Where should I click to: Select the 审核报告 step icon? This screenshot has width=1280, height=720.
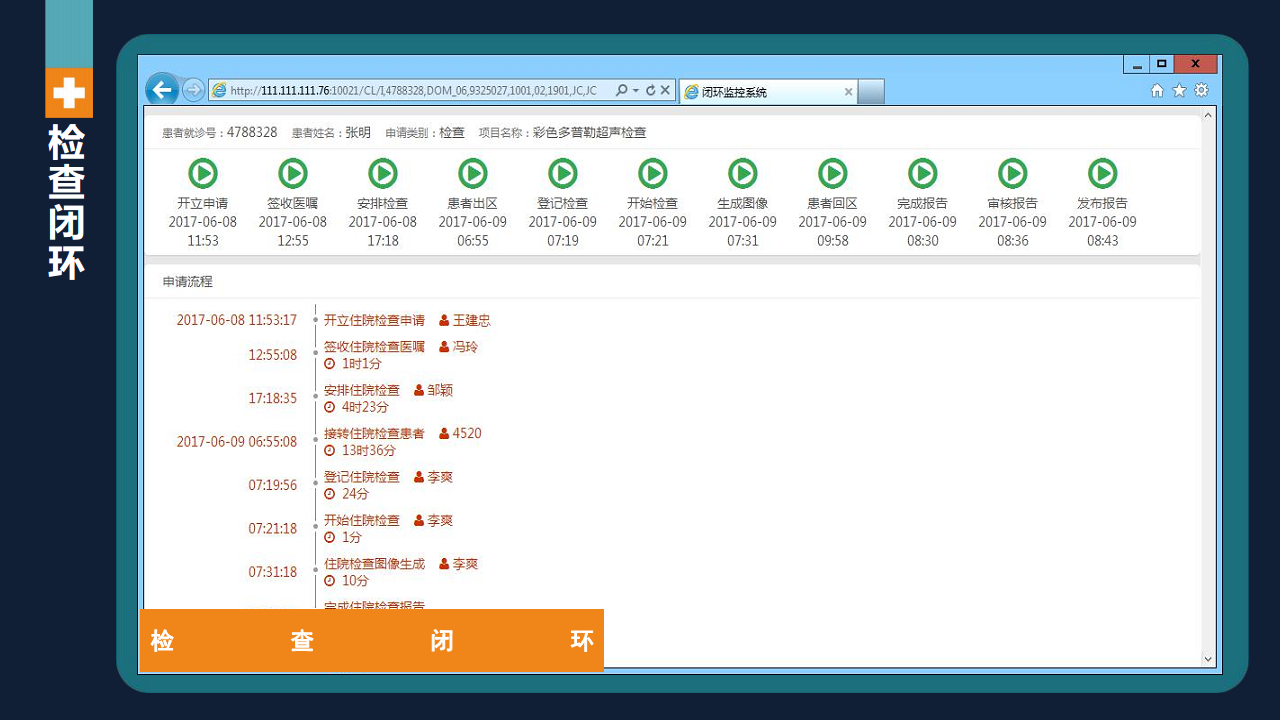point(1013,173)
